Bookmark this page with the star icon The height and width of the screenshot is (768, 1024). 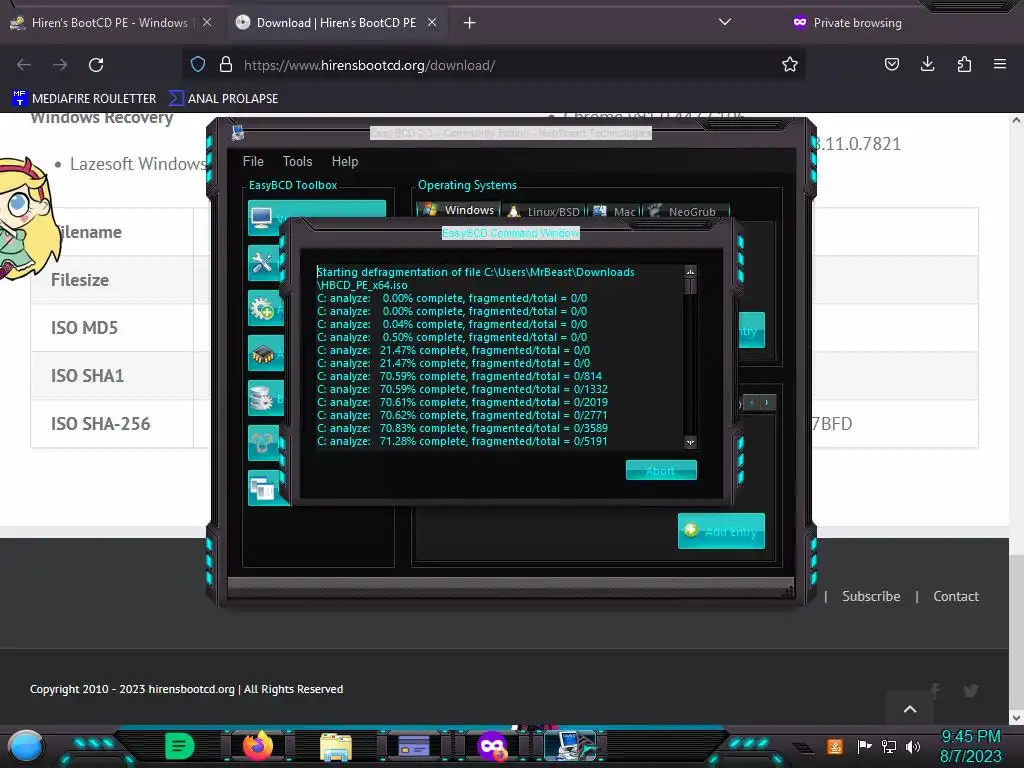coord(790,65)
